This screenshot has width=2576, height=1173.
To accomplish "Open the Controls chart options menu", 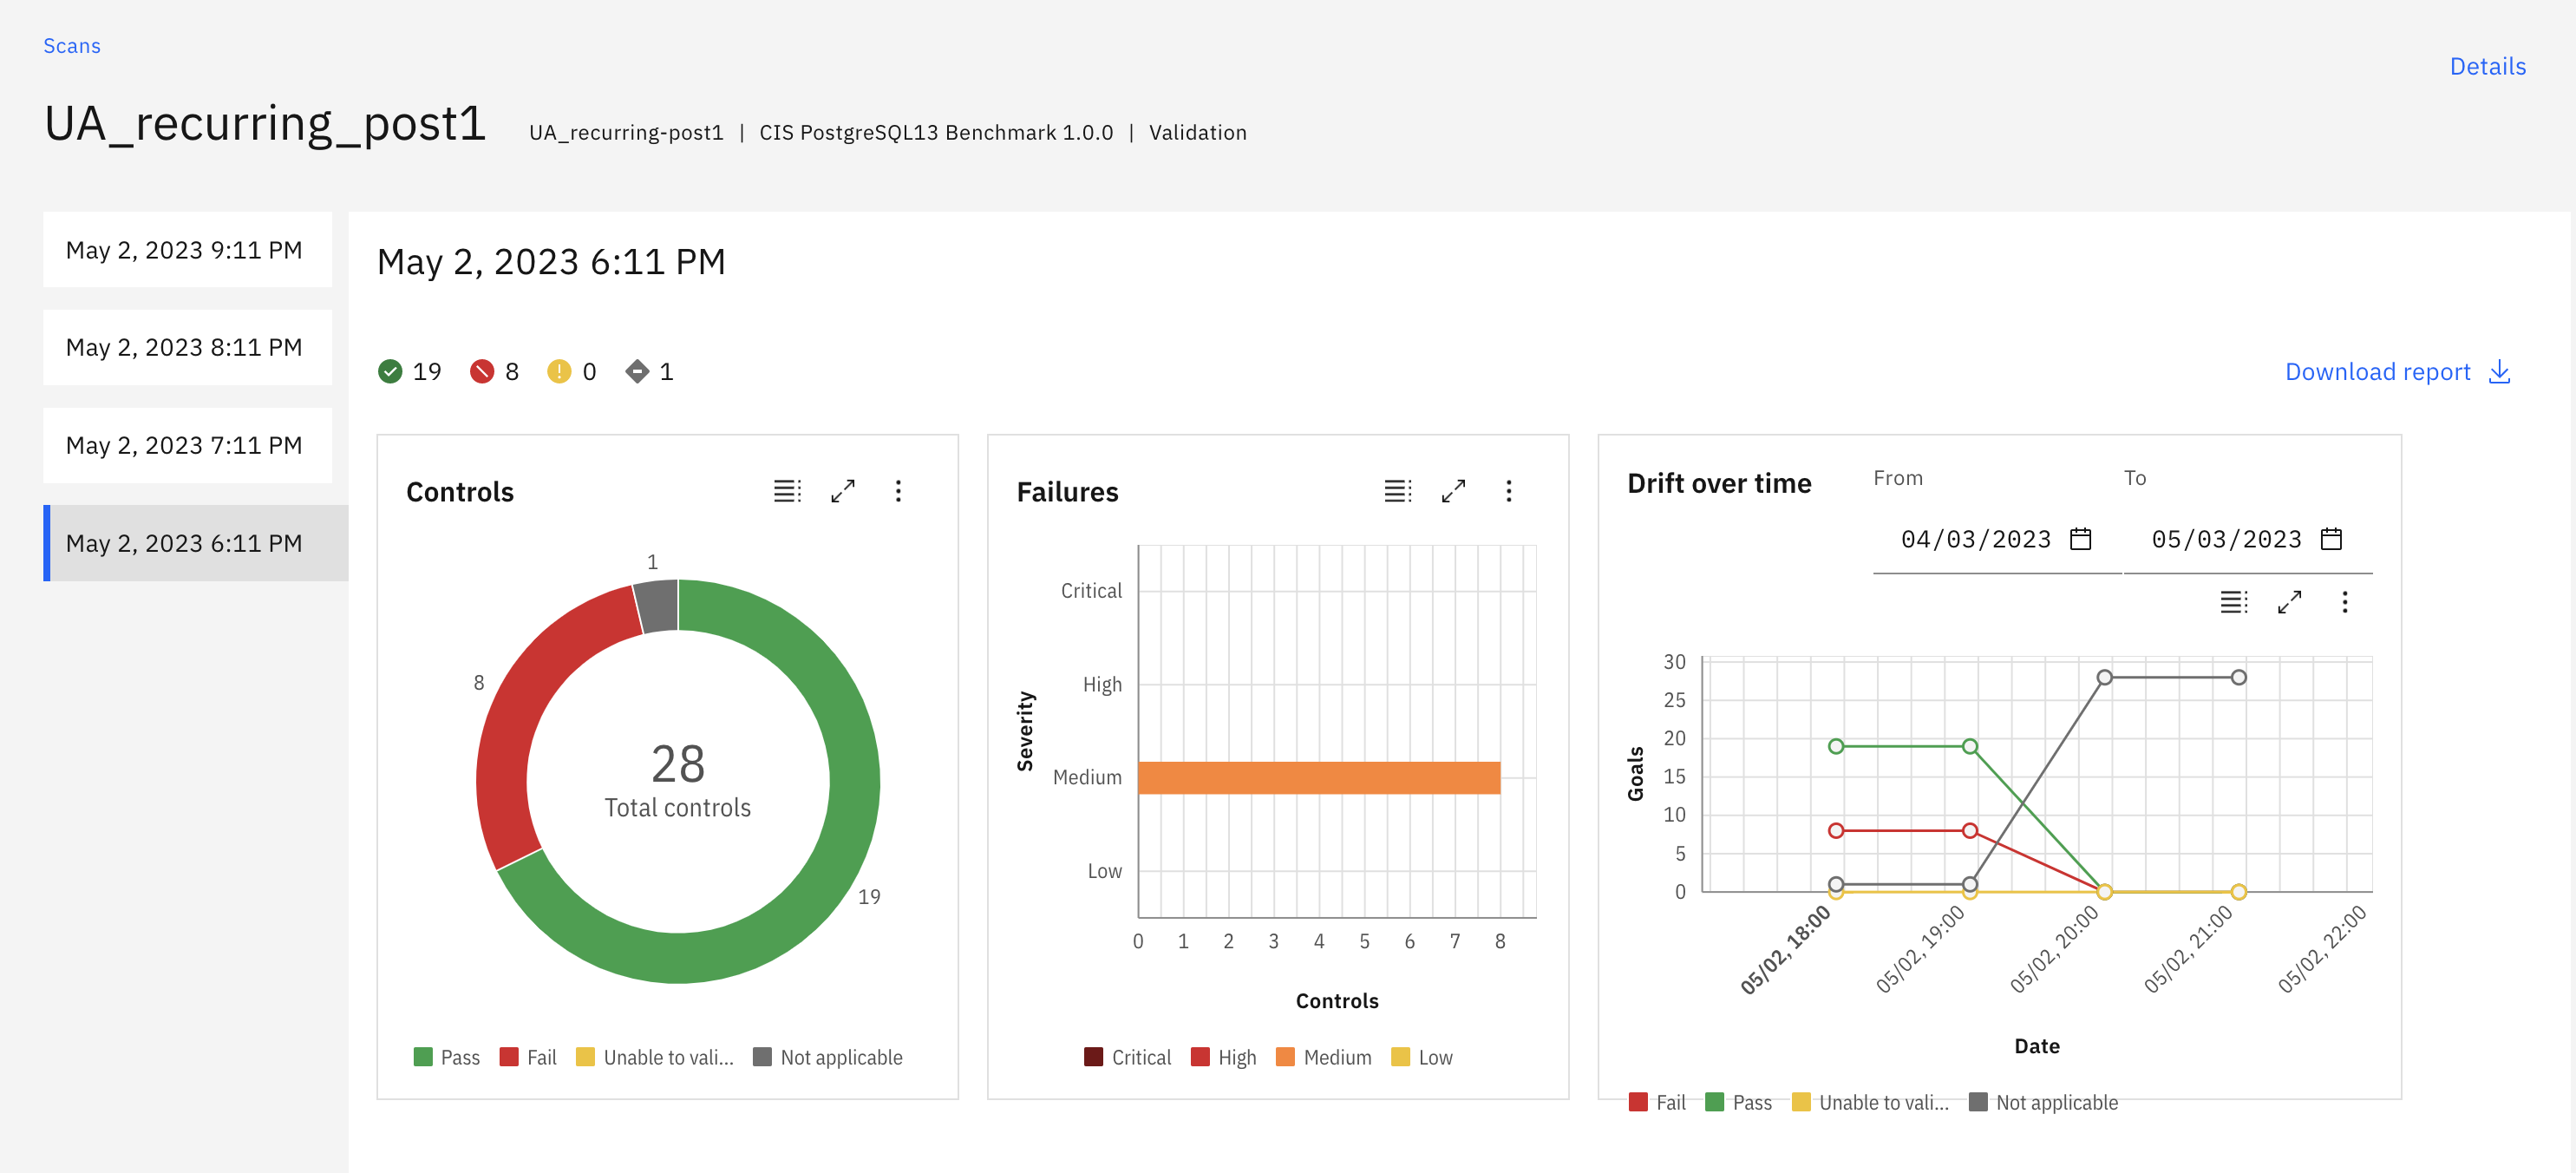I will (x=899, y=491).
